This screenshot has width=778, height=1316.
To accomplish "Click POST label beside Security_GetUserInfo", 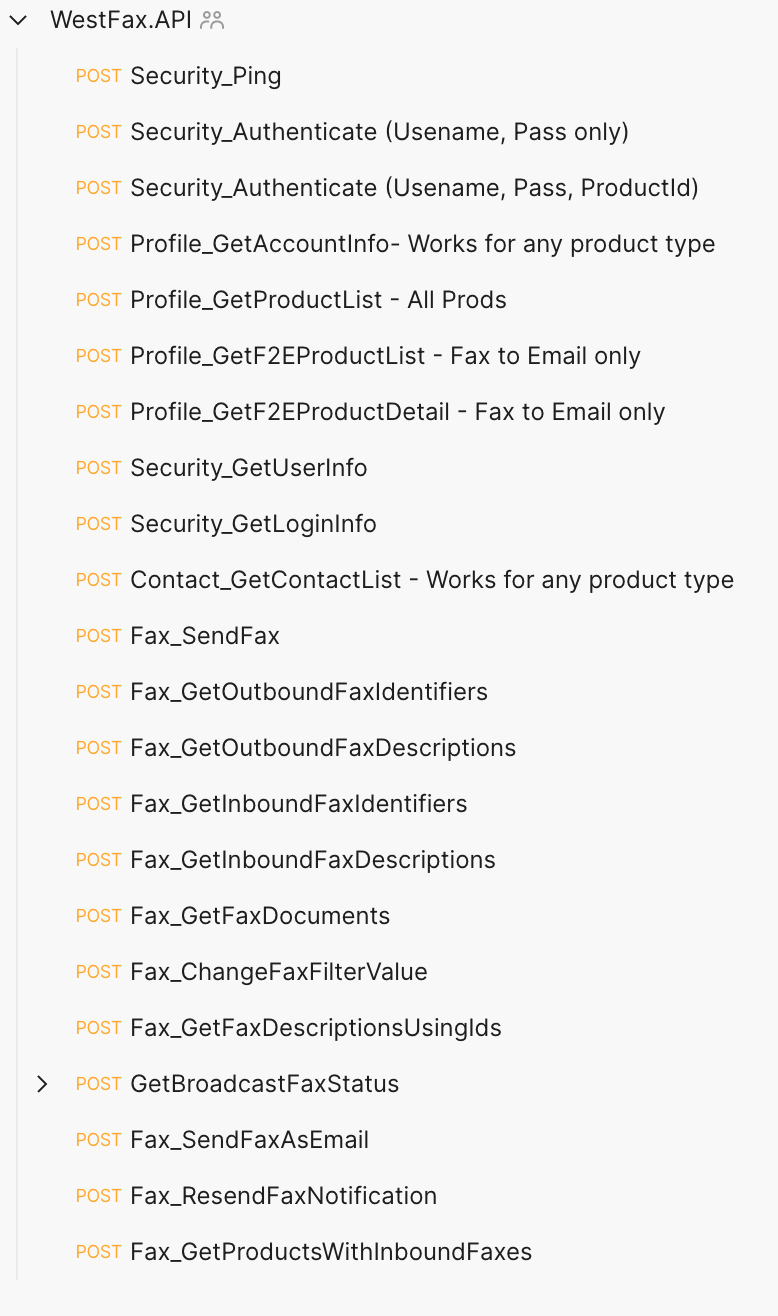I will click(98, 468).
